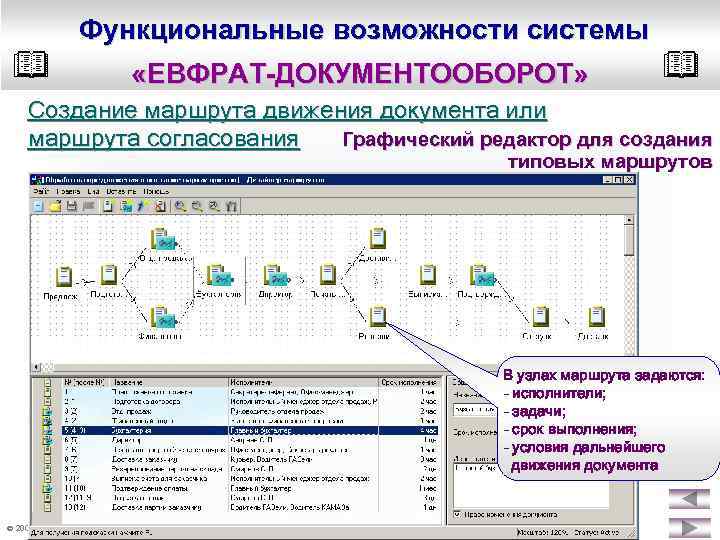Go to previous slide with back arrow
This screenshot has width=720, height=540.
click(689, 499)
